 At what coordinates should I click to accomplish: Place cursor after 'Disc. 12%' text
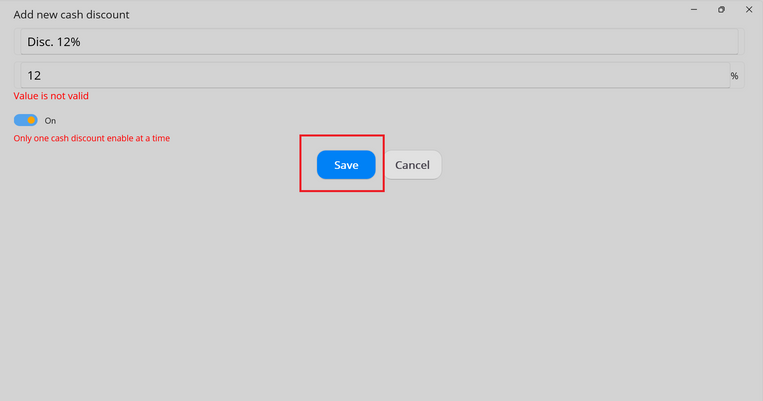[x=82, y=42]
